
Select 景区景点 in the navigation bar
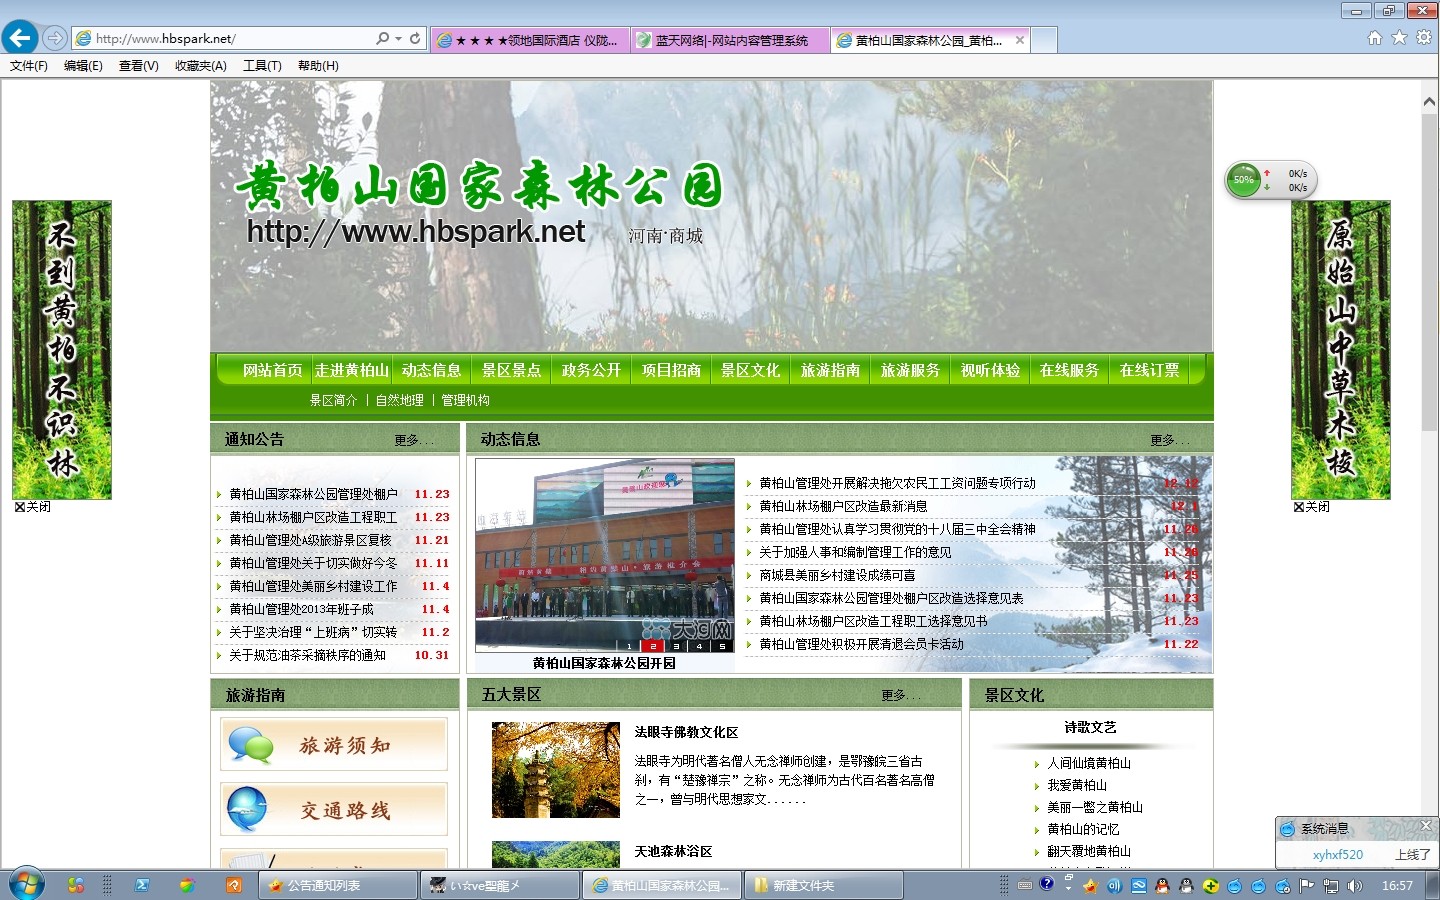pos(511,370)
